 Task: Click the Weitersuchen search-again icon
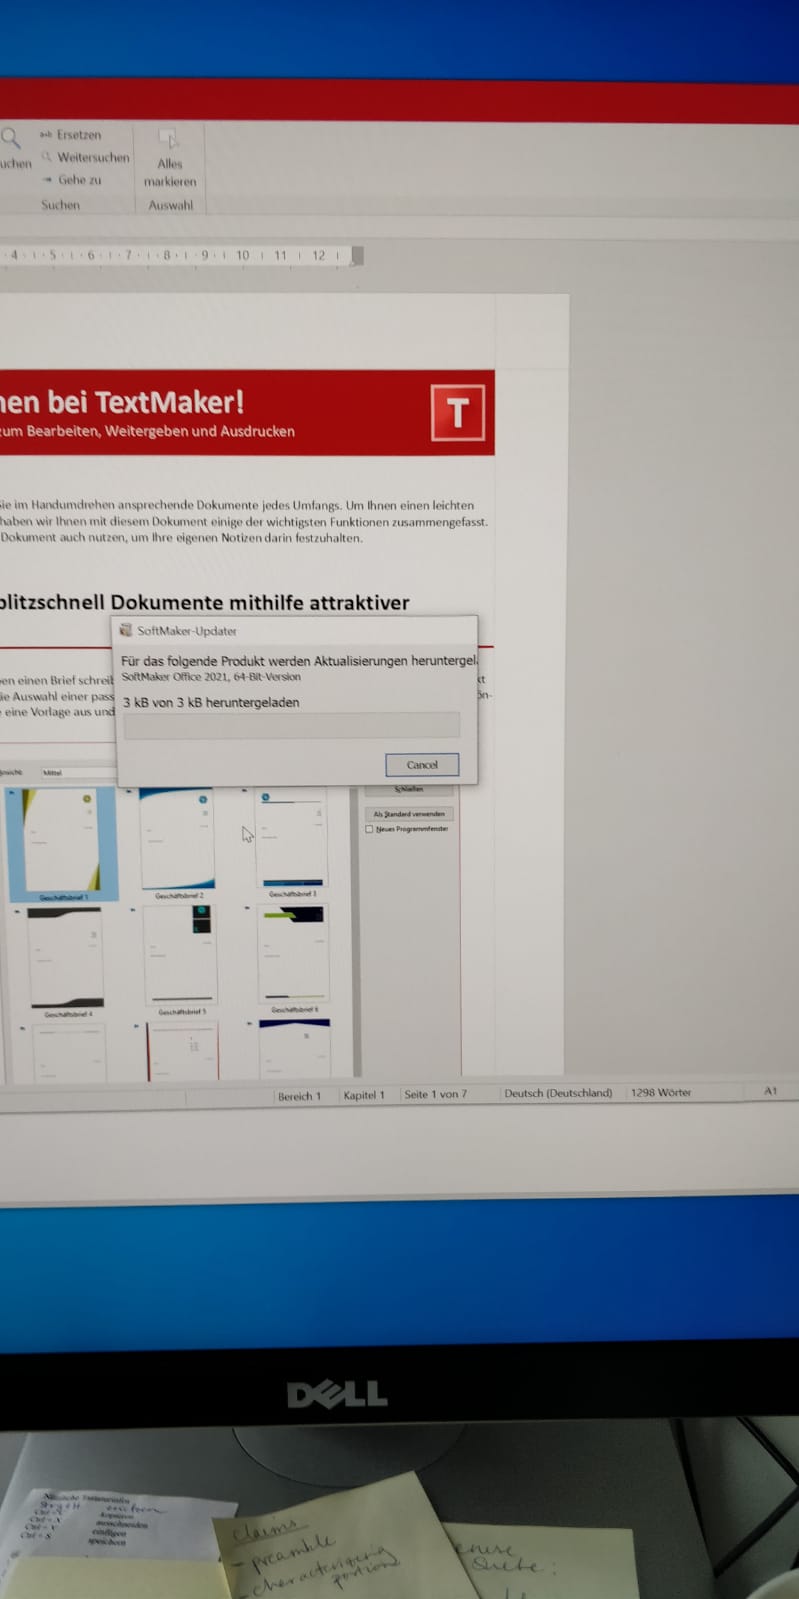pyautogui.click(x=47, y=157)
